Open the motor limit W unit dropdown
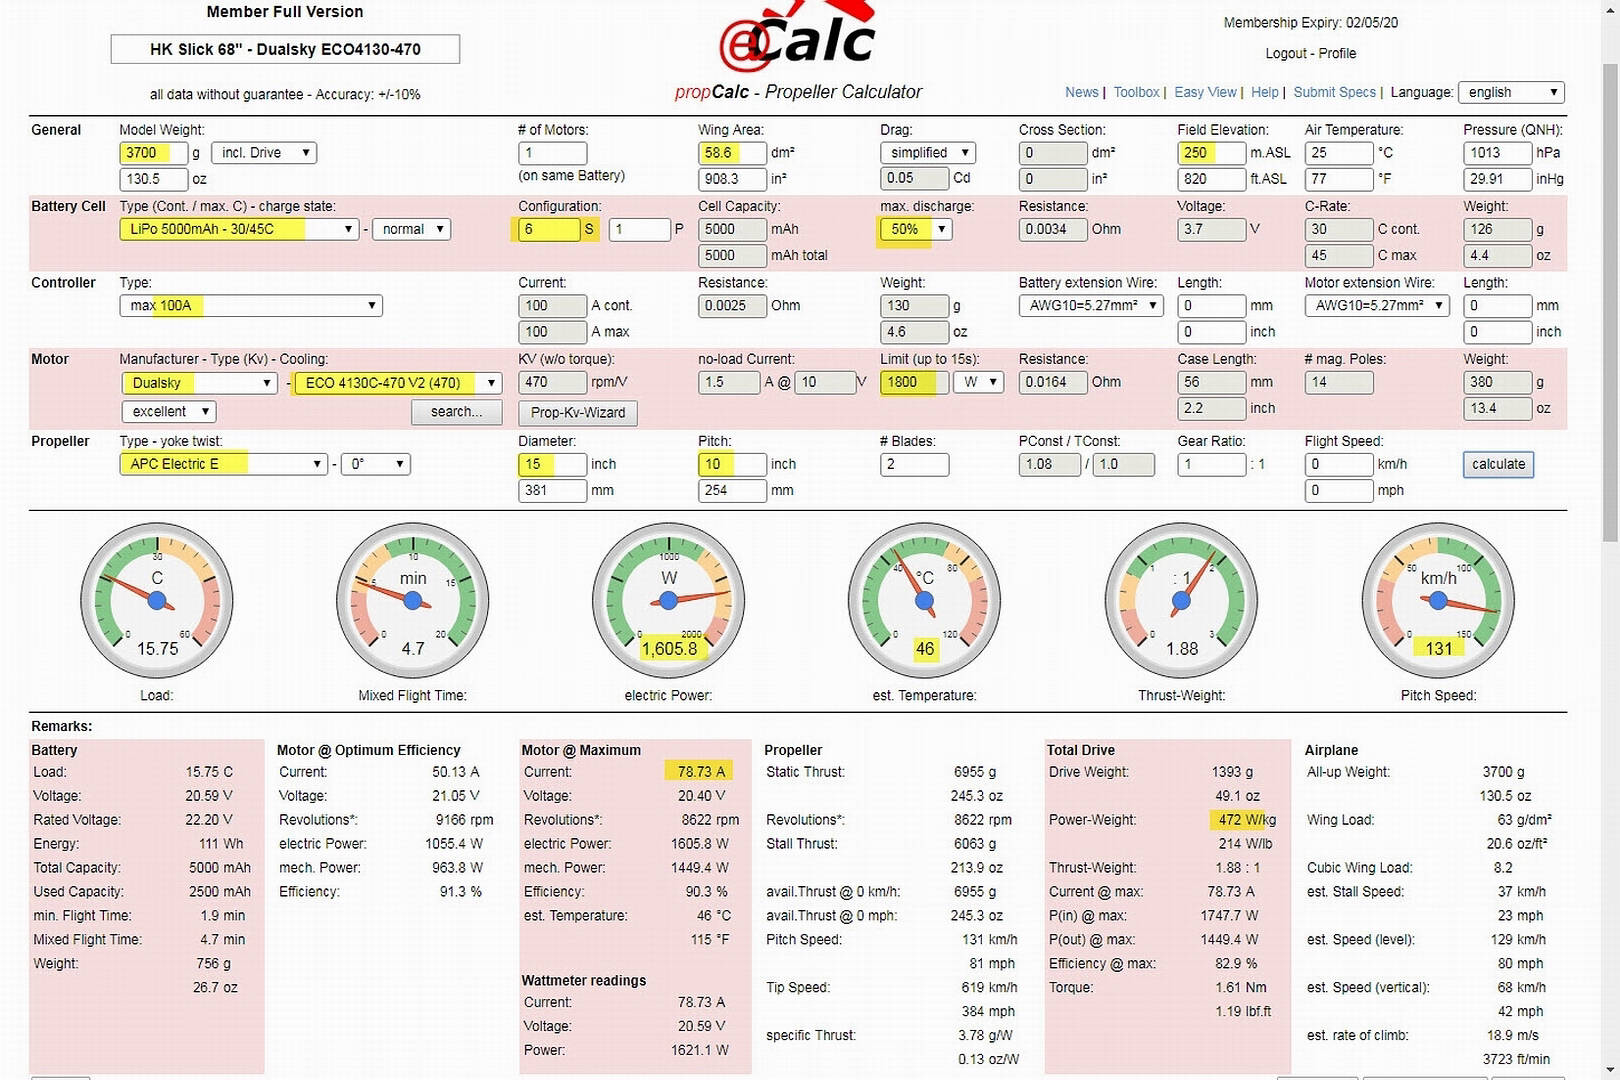 pos(978,382)
